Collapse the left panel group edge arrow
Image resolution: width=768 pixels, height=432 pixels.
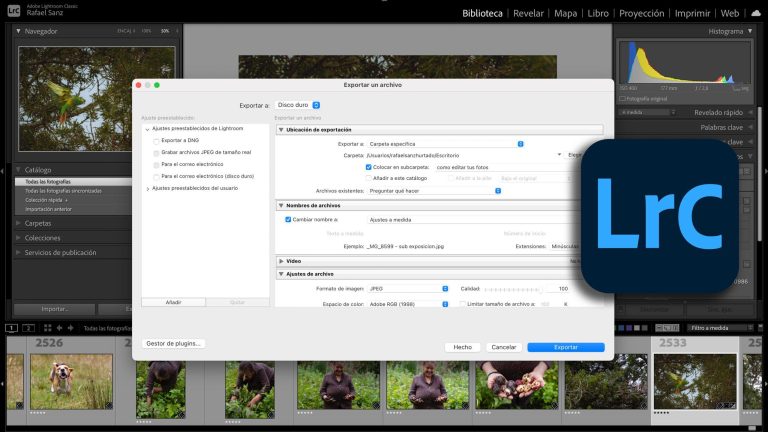point(2,171)
